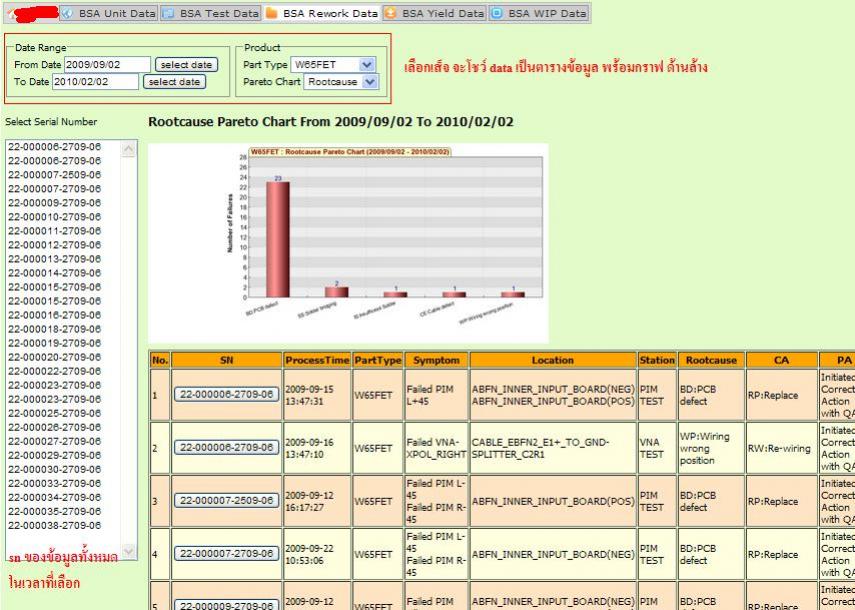Image resolution: width=855 pixels, height=610 pixels.
Task: Click the PartType column header
Action: coord(377,360)
